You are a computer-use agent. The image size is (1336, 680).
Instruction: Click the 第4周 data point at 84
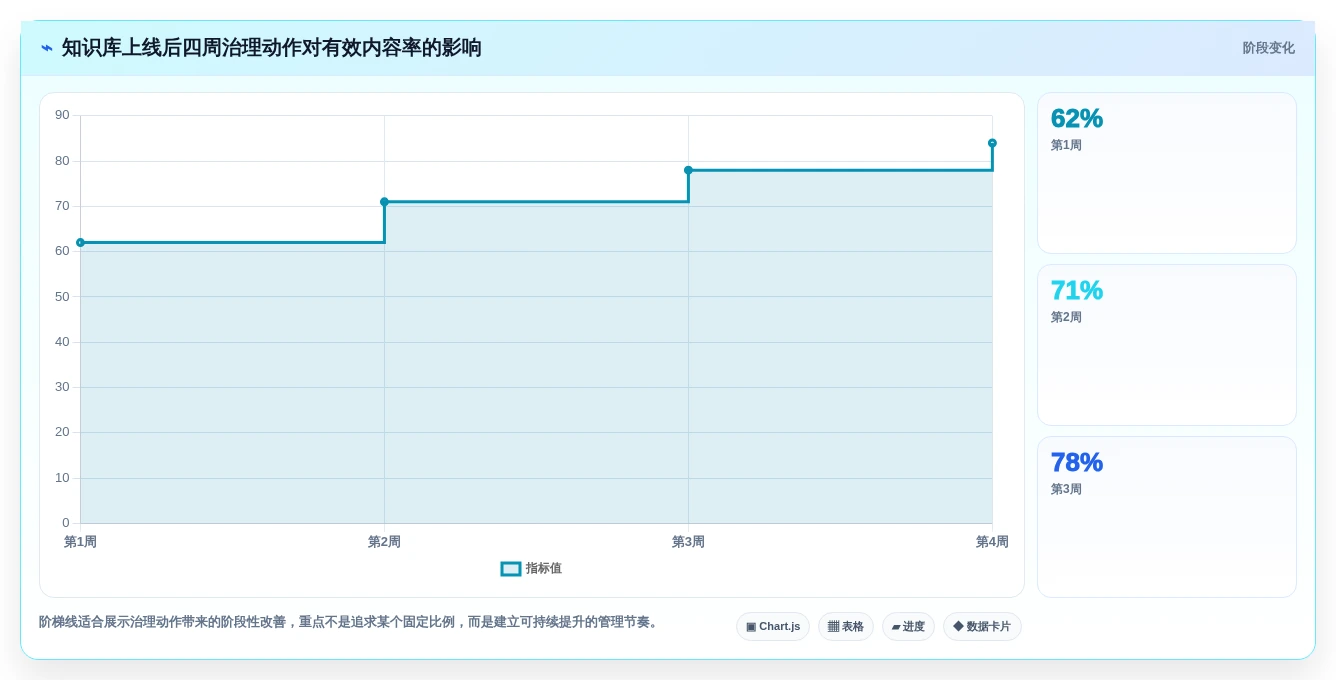click(992, 143)
